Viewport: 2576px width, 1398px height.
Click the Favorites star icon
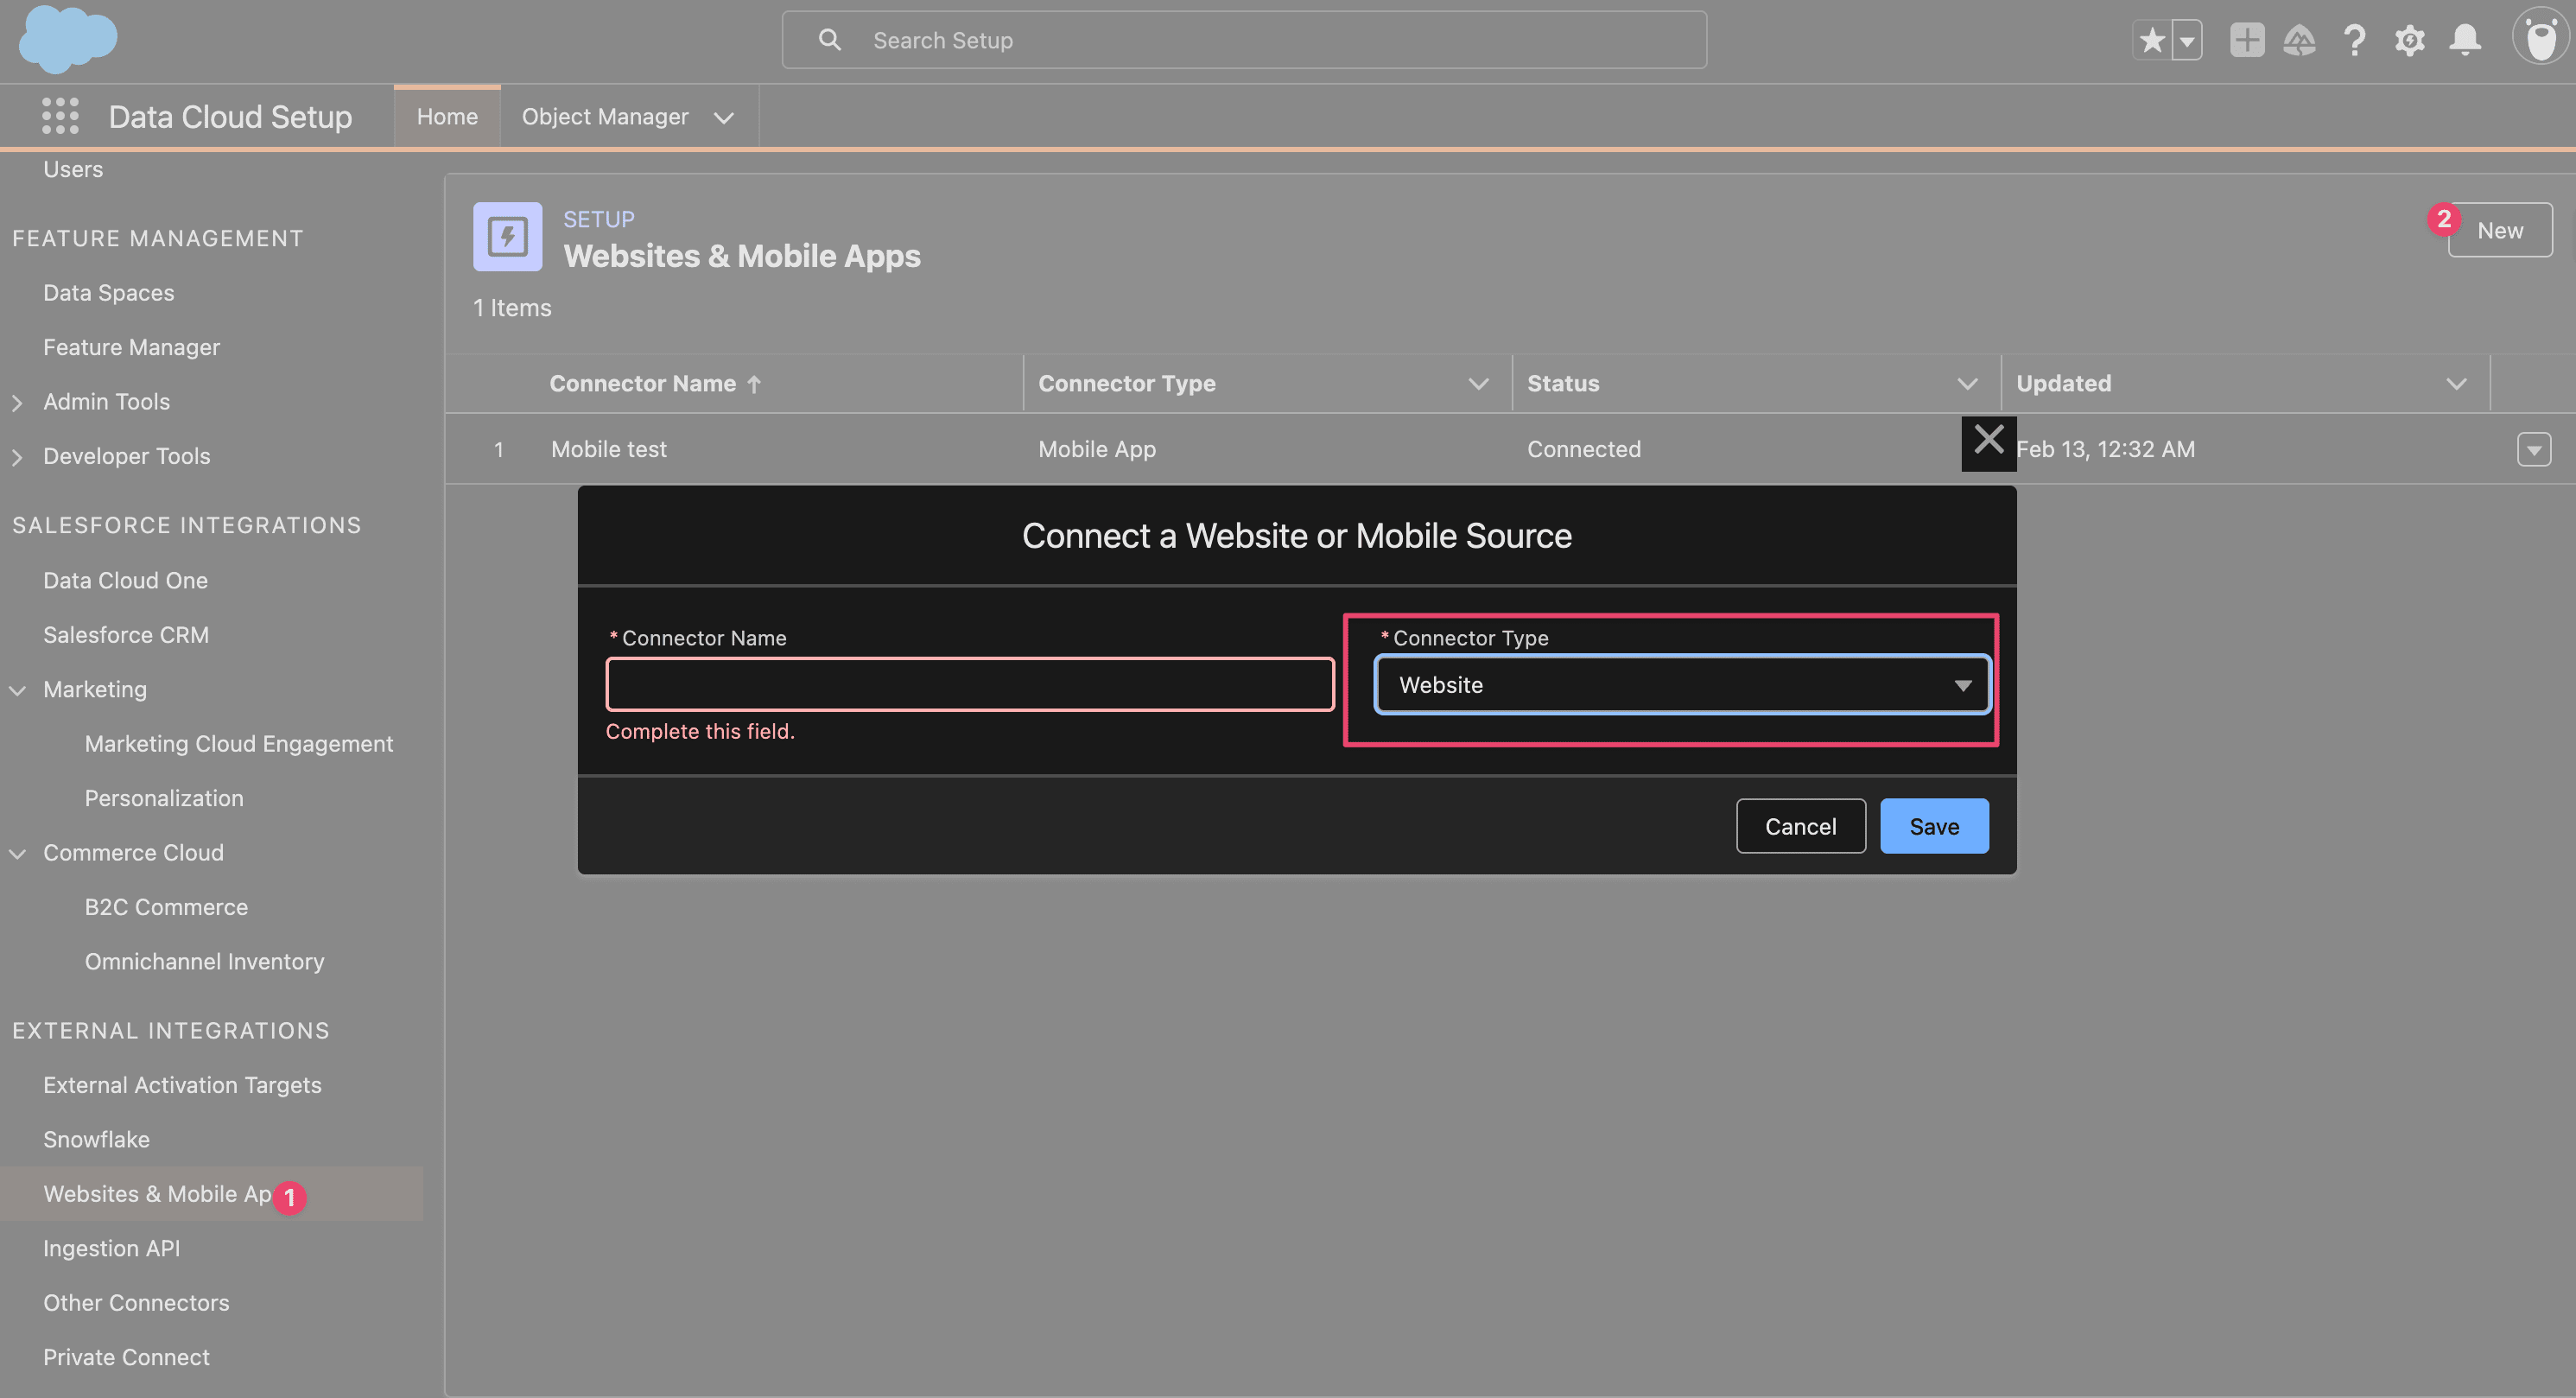pos(2152,41)
